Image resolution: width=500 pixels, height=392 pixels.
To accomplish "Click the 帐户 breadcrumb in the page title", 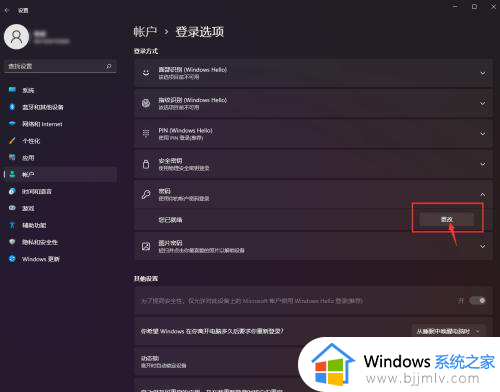I will (x=145, y=32).
